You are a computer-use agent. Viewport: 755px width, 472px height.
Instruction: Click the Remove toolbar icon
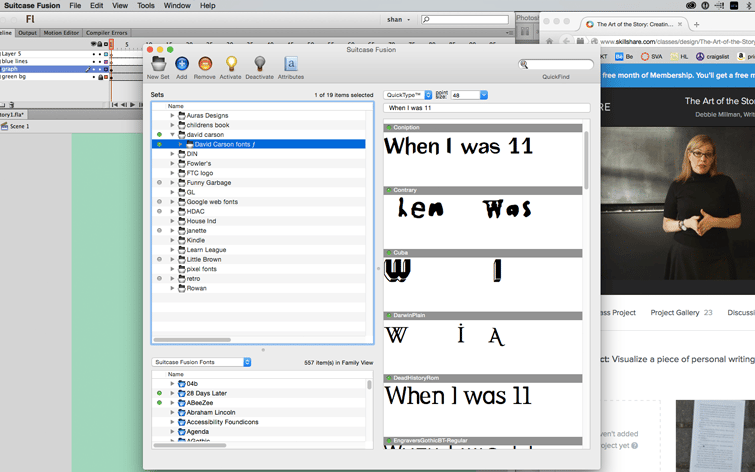pyautogui.click(x=205, y=64)
